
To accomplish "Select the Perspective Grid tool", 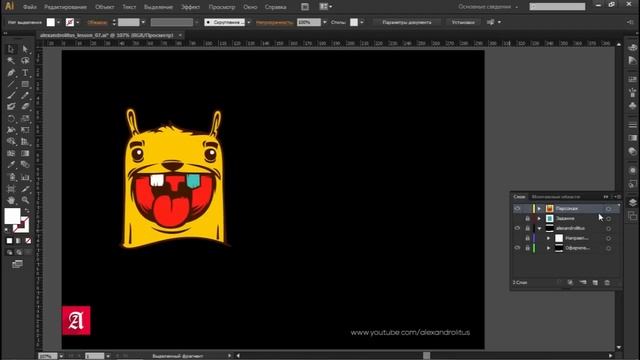I will (x=25, y=142).
